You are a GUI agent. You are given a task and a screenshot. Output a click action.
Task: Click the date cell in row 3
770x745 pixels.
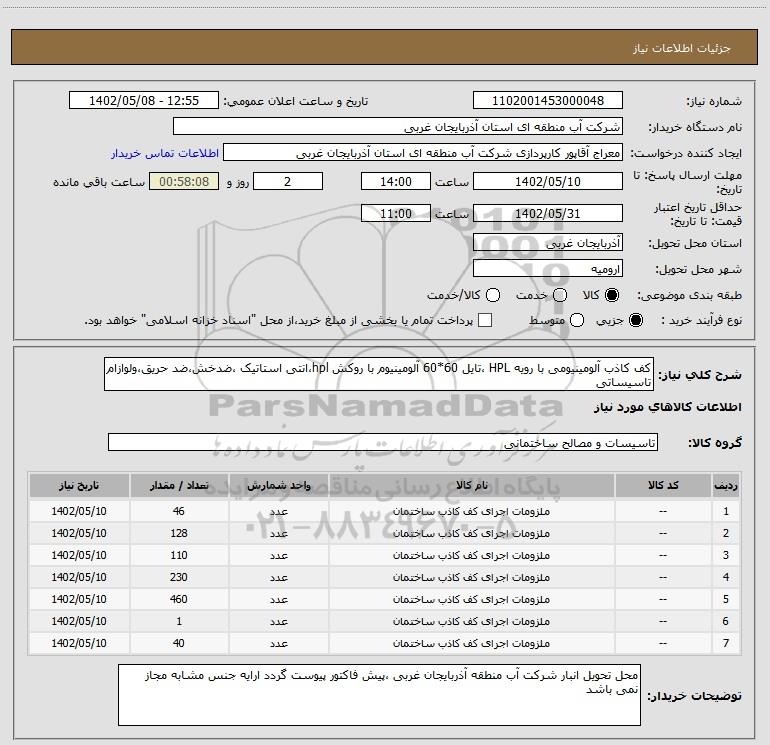tap(79, 555)
